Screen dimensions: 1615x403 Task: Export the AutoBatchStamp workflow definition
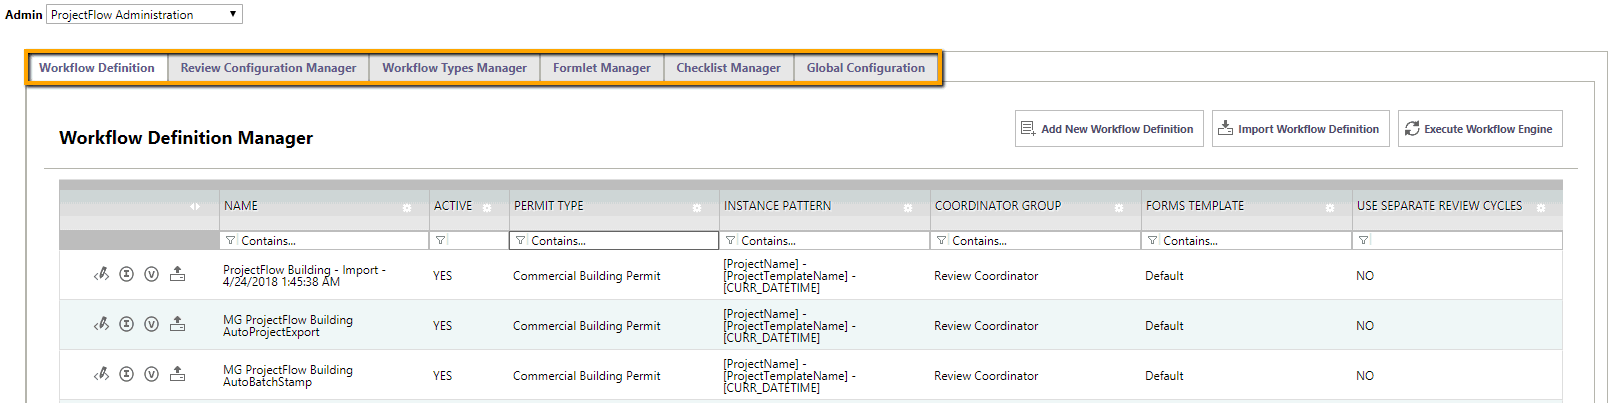(x=177, y=374)
